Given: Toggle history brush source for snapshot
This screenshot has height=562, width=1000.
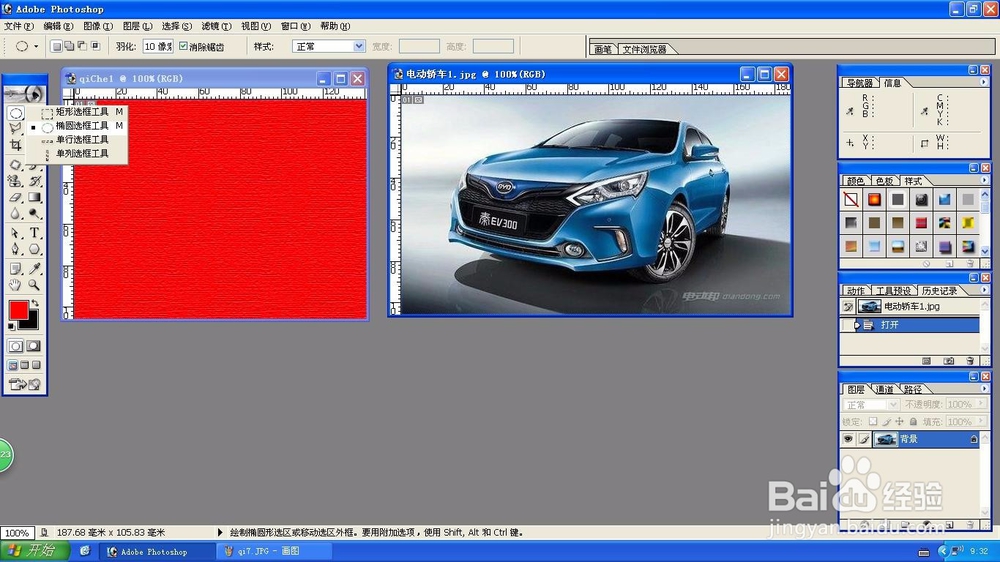Looking at the screenshot, I should point(848,307).
